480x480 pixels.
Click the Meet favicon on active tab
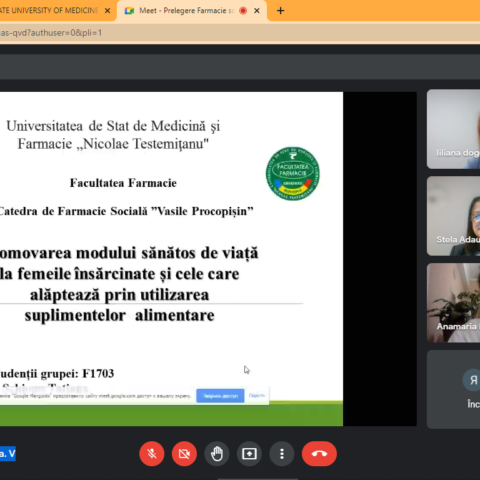129,11
